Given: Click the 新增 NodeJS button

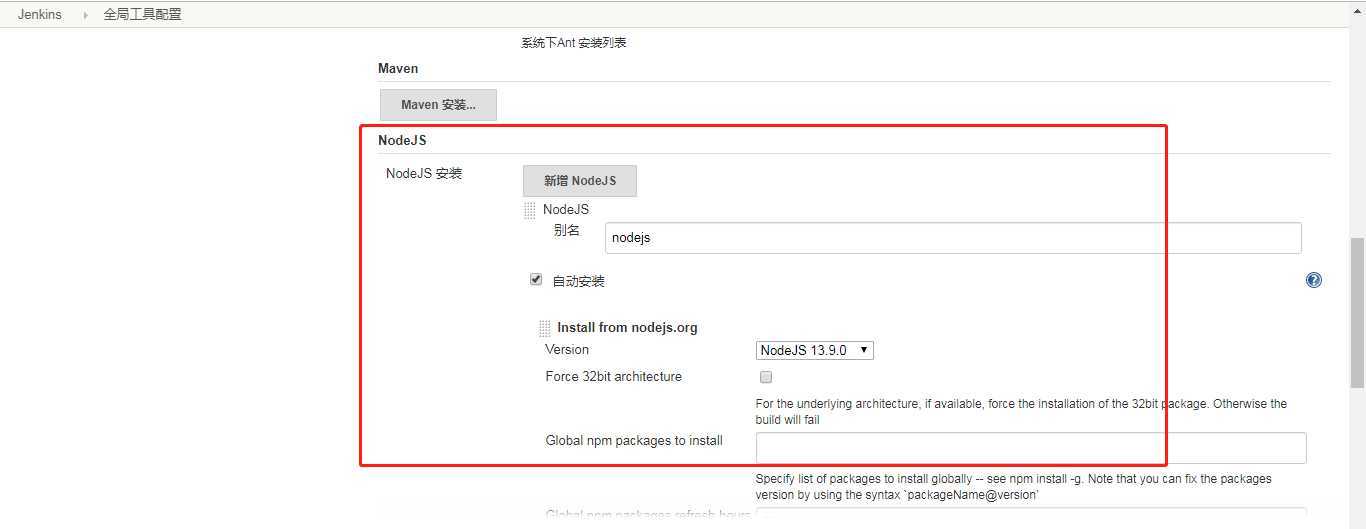Looking at the screenshot, I should coord(580,181).
